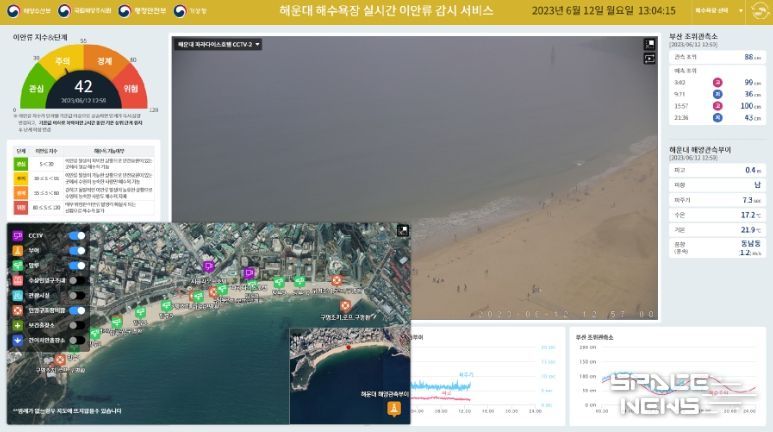773x432 pixels.
Task: Turn off the 부이 buoy layer switch
Action: [x=76, y=251]
